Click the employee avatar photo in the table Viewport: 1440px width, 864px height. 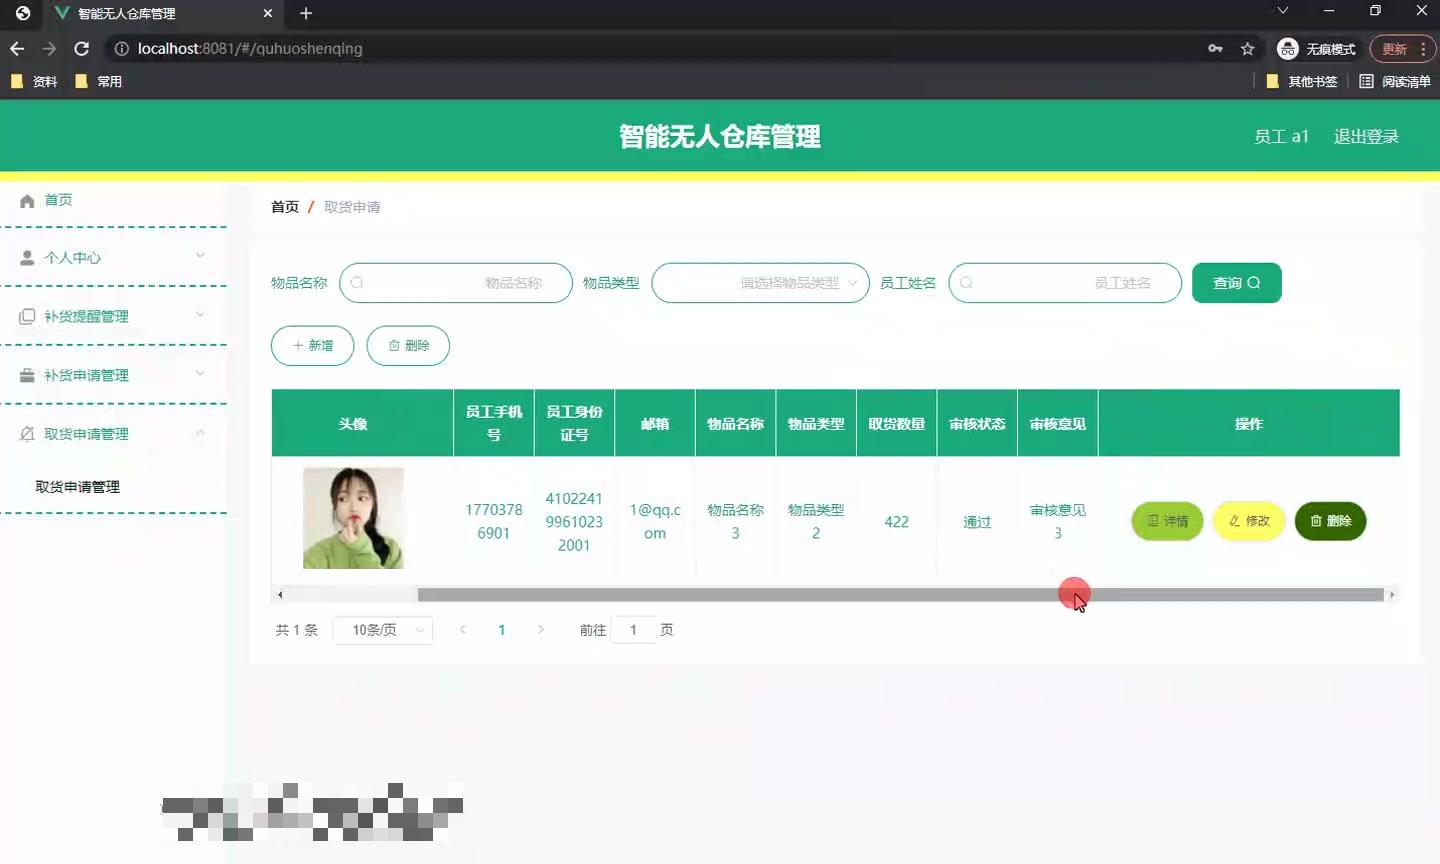pyautogui.click(x=352, y=518)
